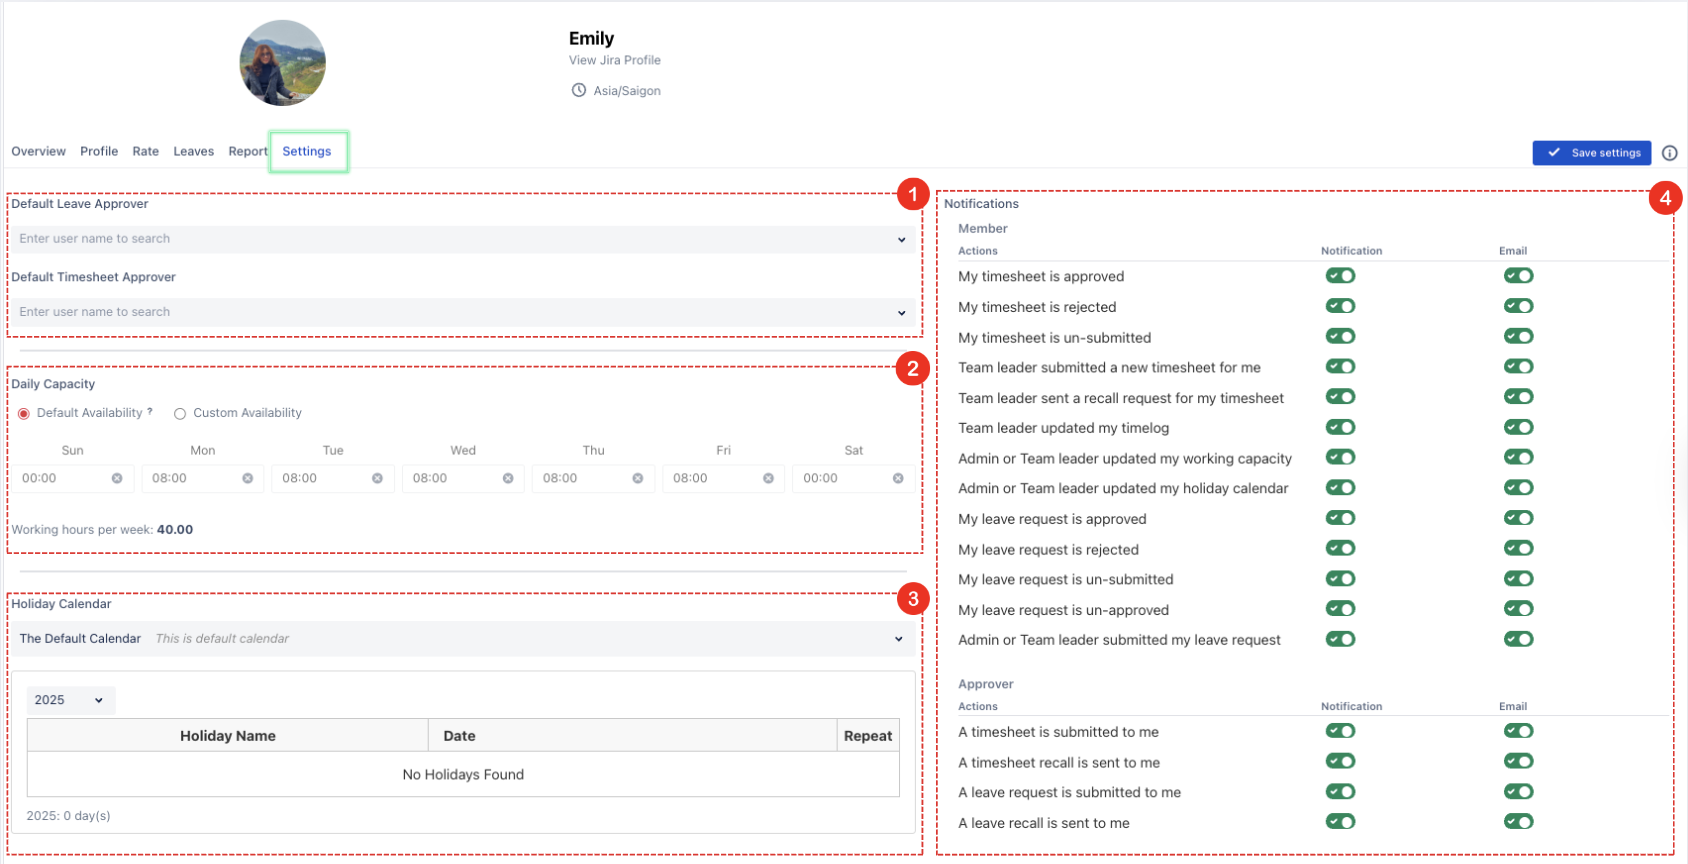Click the clock icon next to Asia/Saigon

578,91
